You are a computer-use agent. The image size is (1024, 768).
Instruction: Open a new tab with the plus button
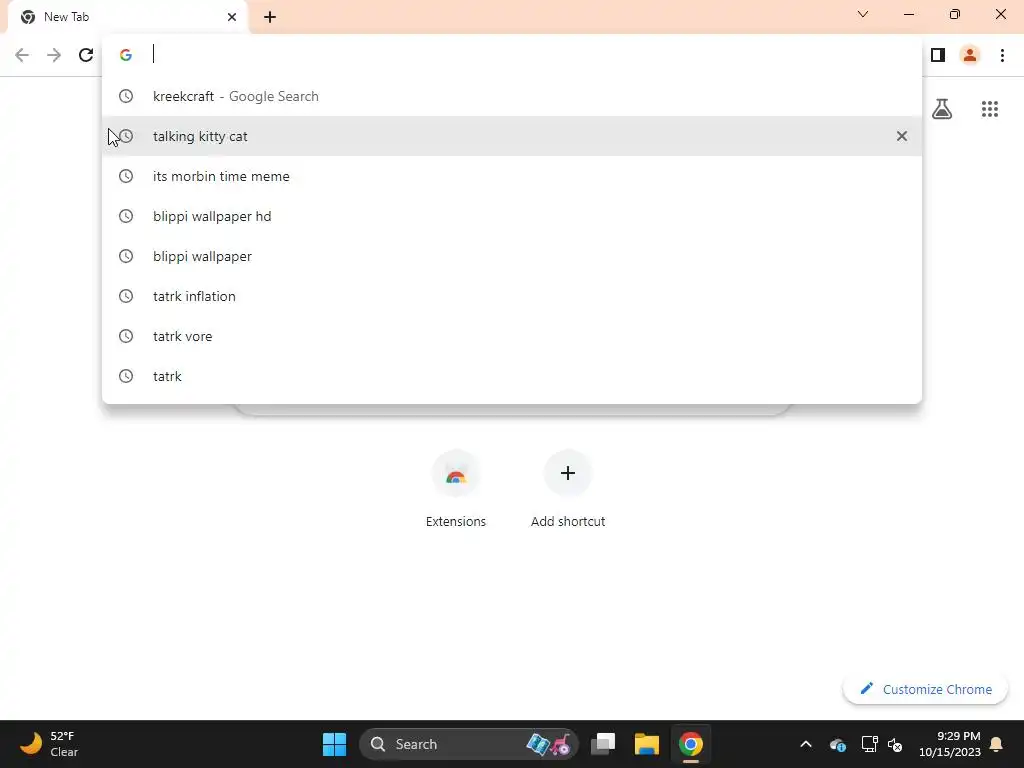click(270, 17)
